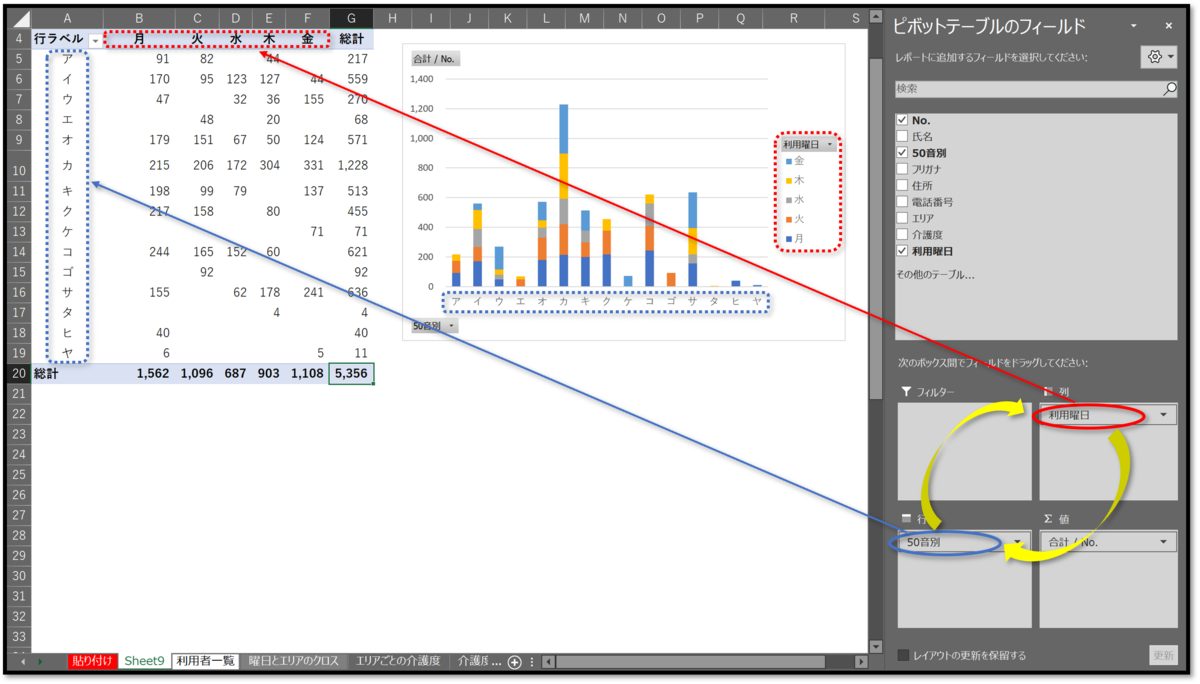Switch to the Sheet9 tab

[x=144, y=661]
